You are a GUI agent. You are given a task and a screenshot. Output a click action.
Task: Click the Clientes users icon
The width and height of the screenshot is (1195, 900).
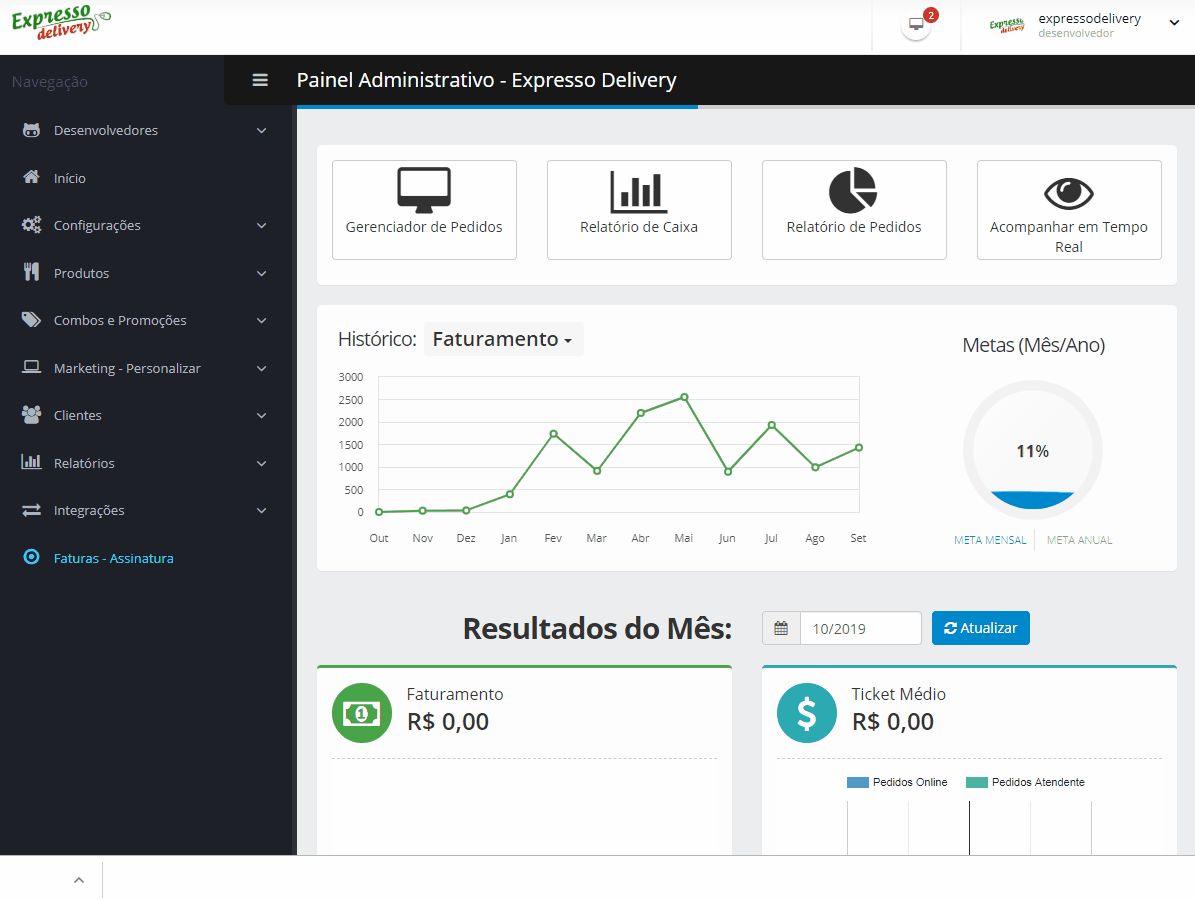(x=31, y=415)
